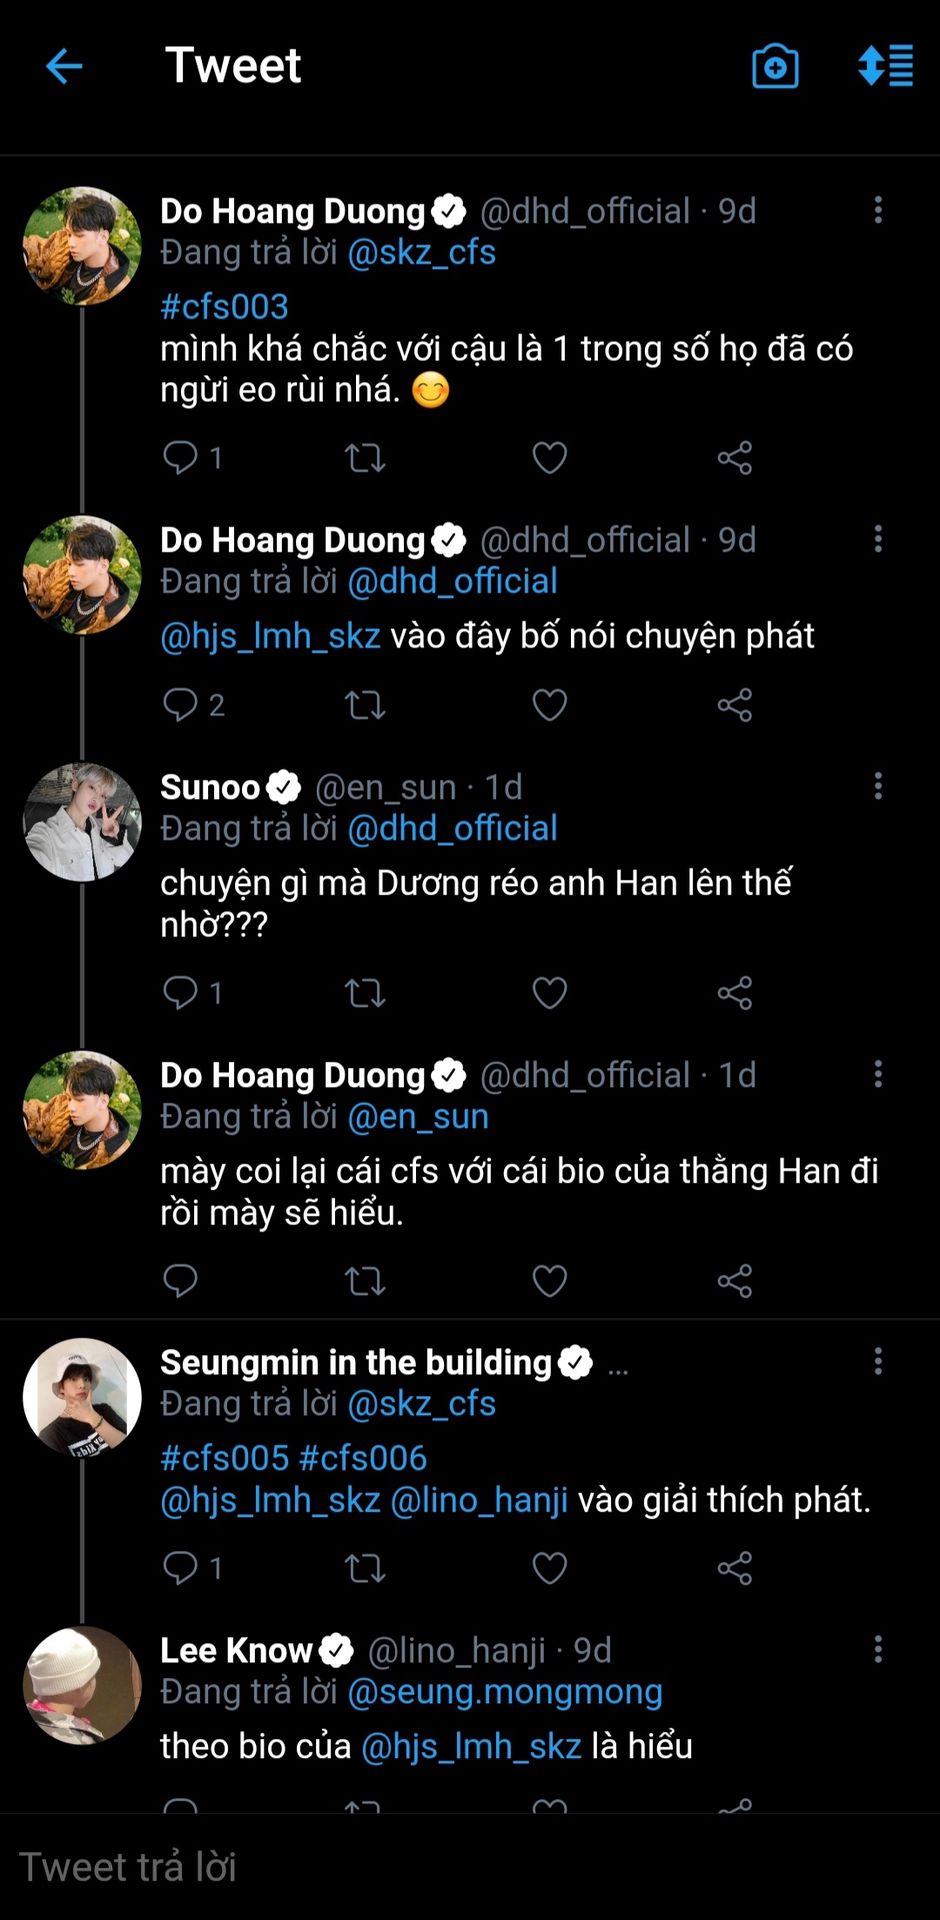Open the #cfs006 hashtag link
Image resolution: width=940 pixels, height=1920 pixels.
363,1458
